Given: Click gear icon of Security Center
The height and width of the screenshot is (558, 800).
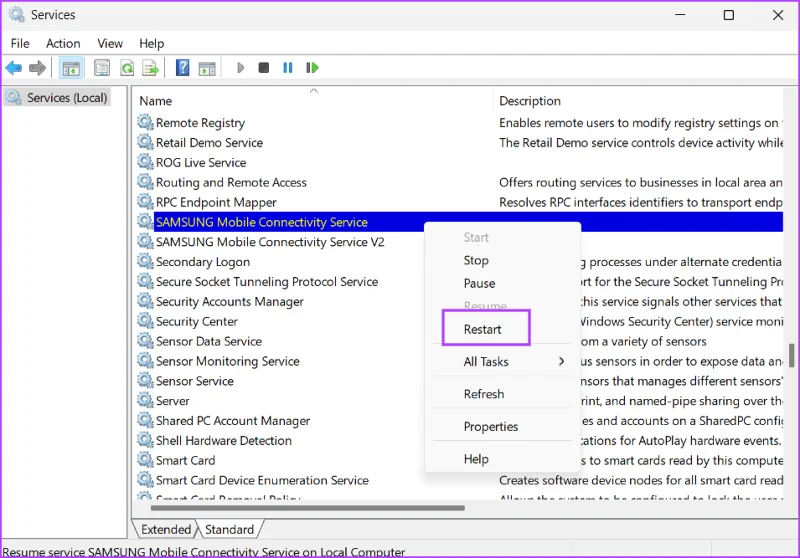Looking at the screenshot, I should 145,321.
